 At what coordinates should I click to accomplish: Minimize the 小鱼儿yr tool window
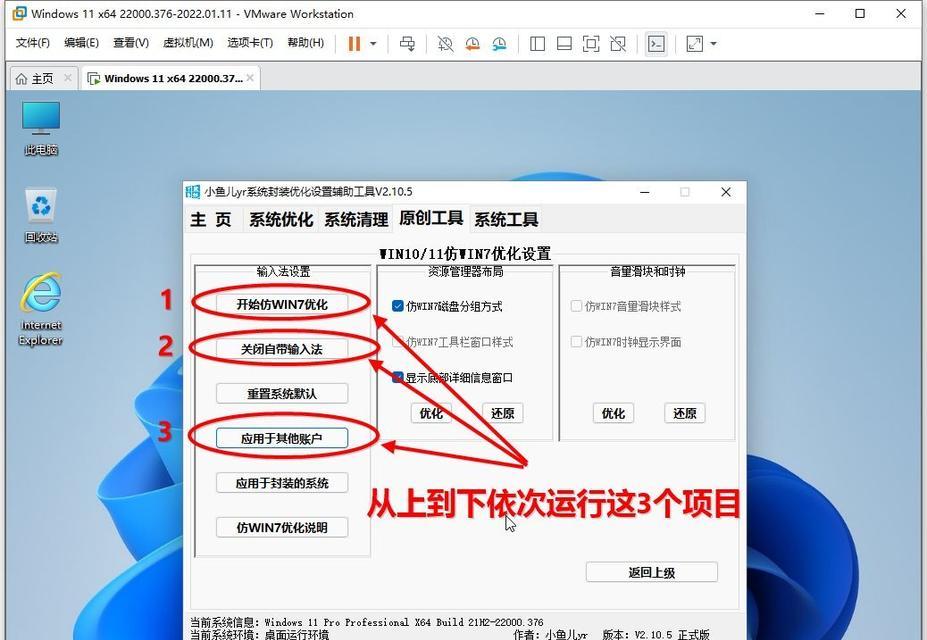pyautogui.click(x=644, y=192)
